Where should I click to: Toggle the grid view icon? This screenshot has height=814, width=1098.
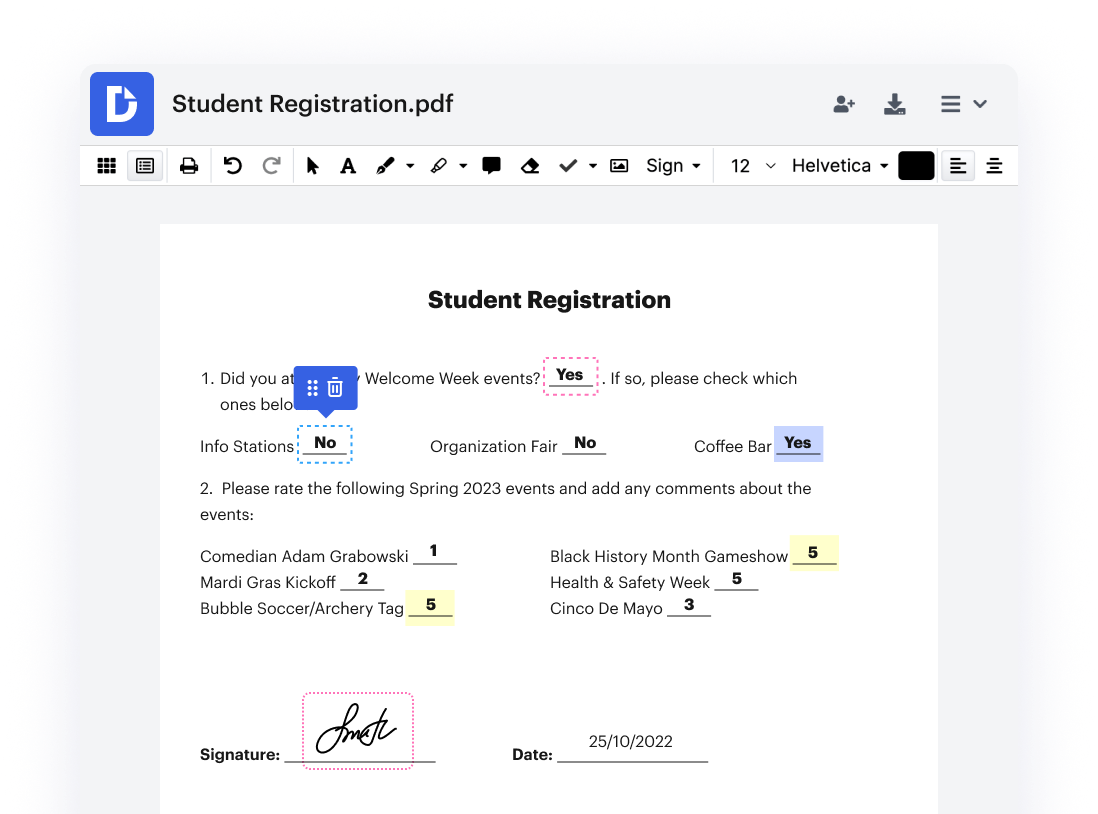[106, 166]
